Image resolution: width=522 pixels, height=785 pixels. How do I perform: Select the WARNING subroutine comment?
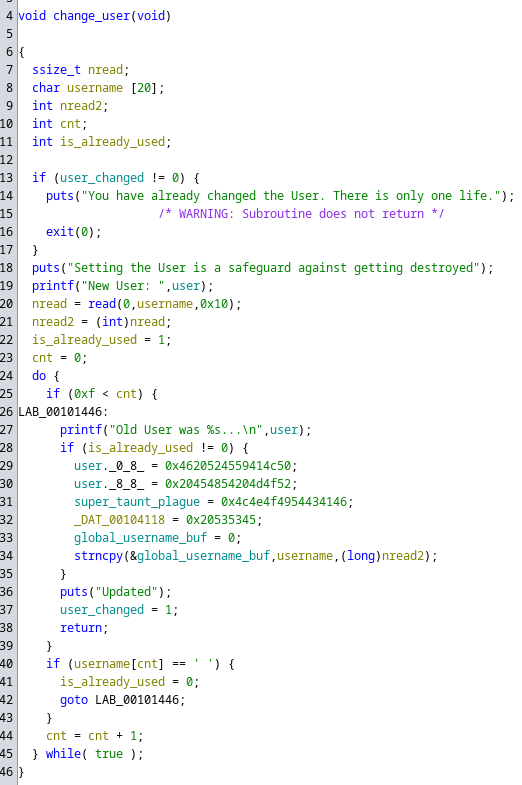click(x=302, y=214)
